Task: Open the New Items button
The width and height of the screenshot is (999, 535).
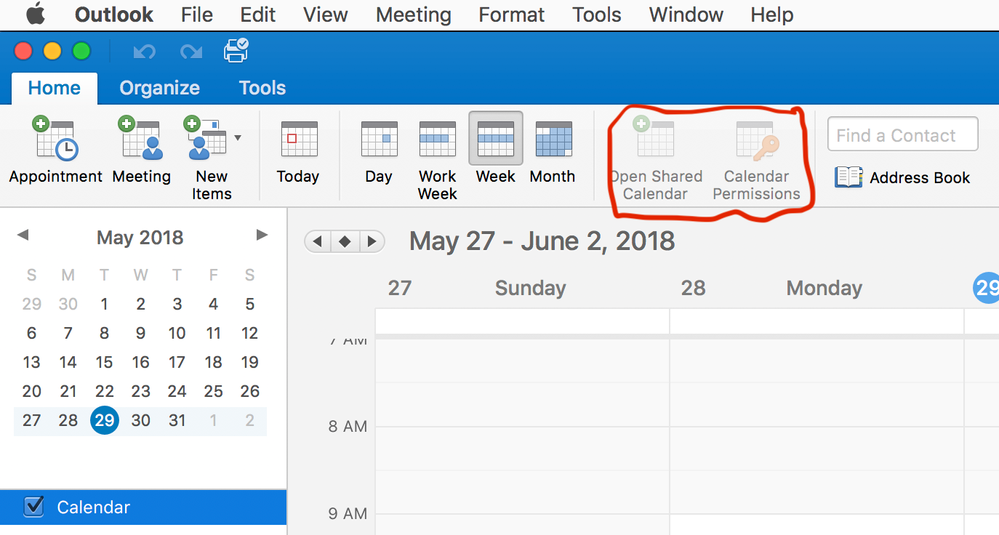Action: click(212, 158)
